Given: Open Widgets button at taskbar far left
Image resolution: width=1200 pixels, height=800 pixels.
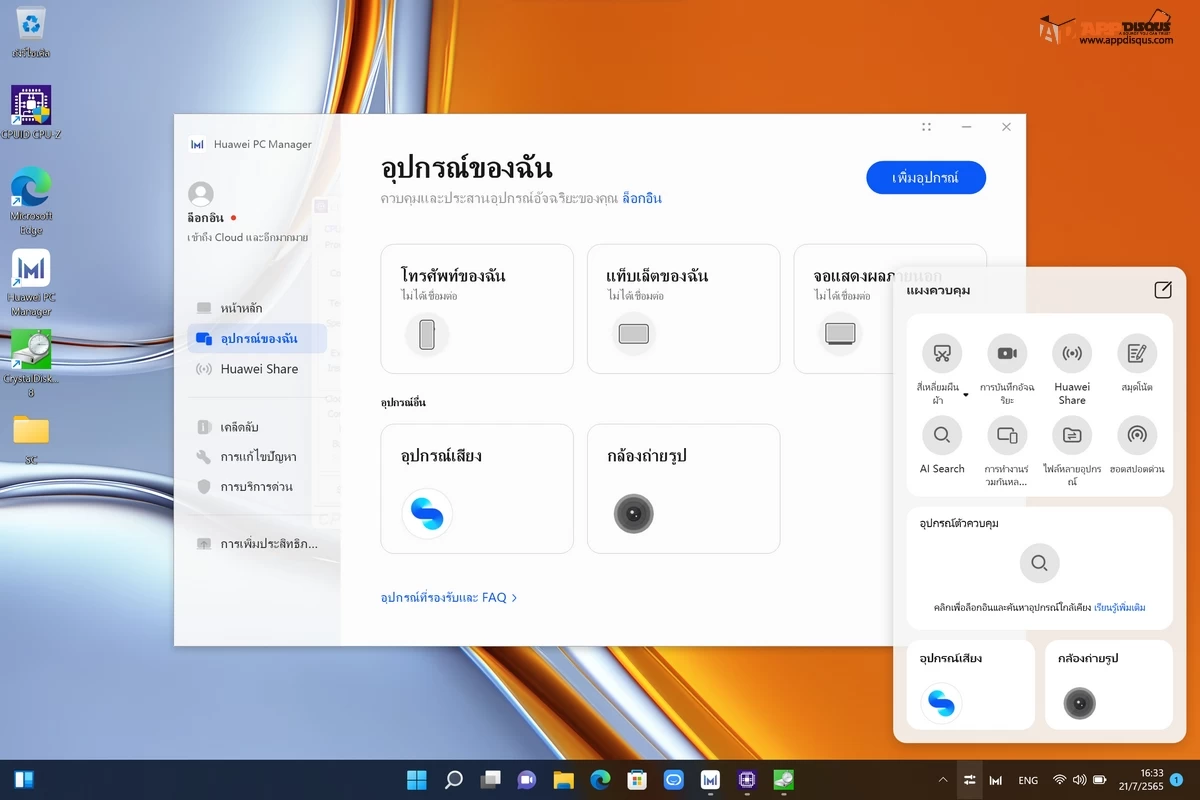Looking at the screenshot, I should click(24, 780).
